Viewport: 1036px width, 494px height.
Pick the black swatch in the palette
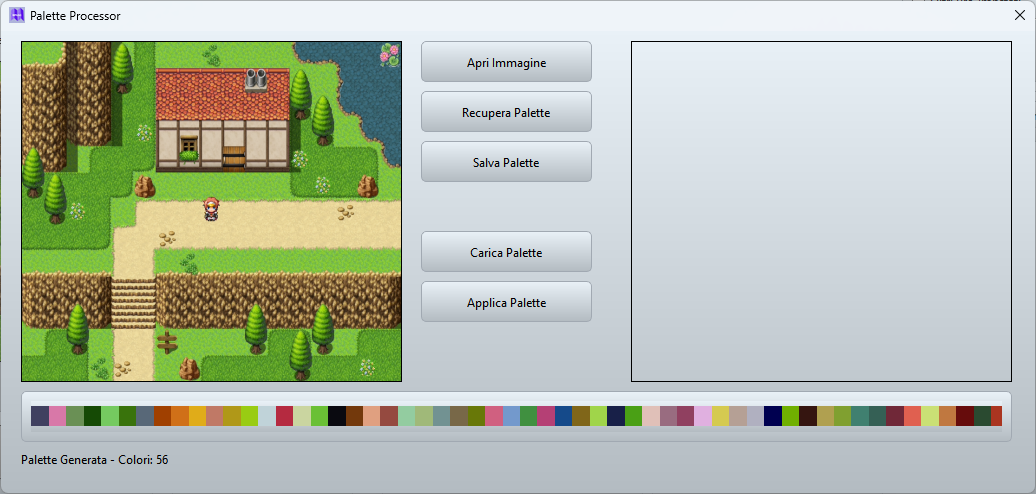(x=335, y=416)
